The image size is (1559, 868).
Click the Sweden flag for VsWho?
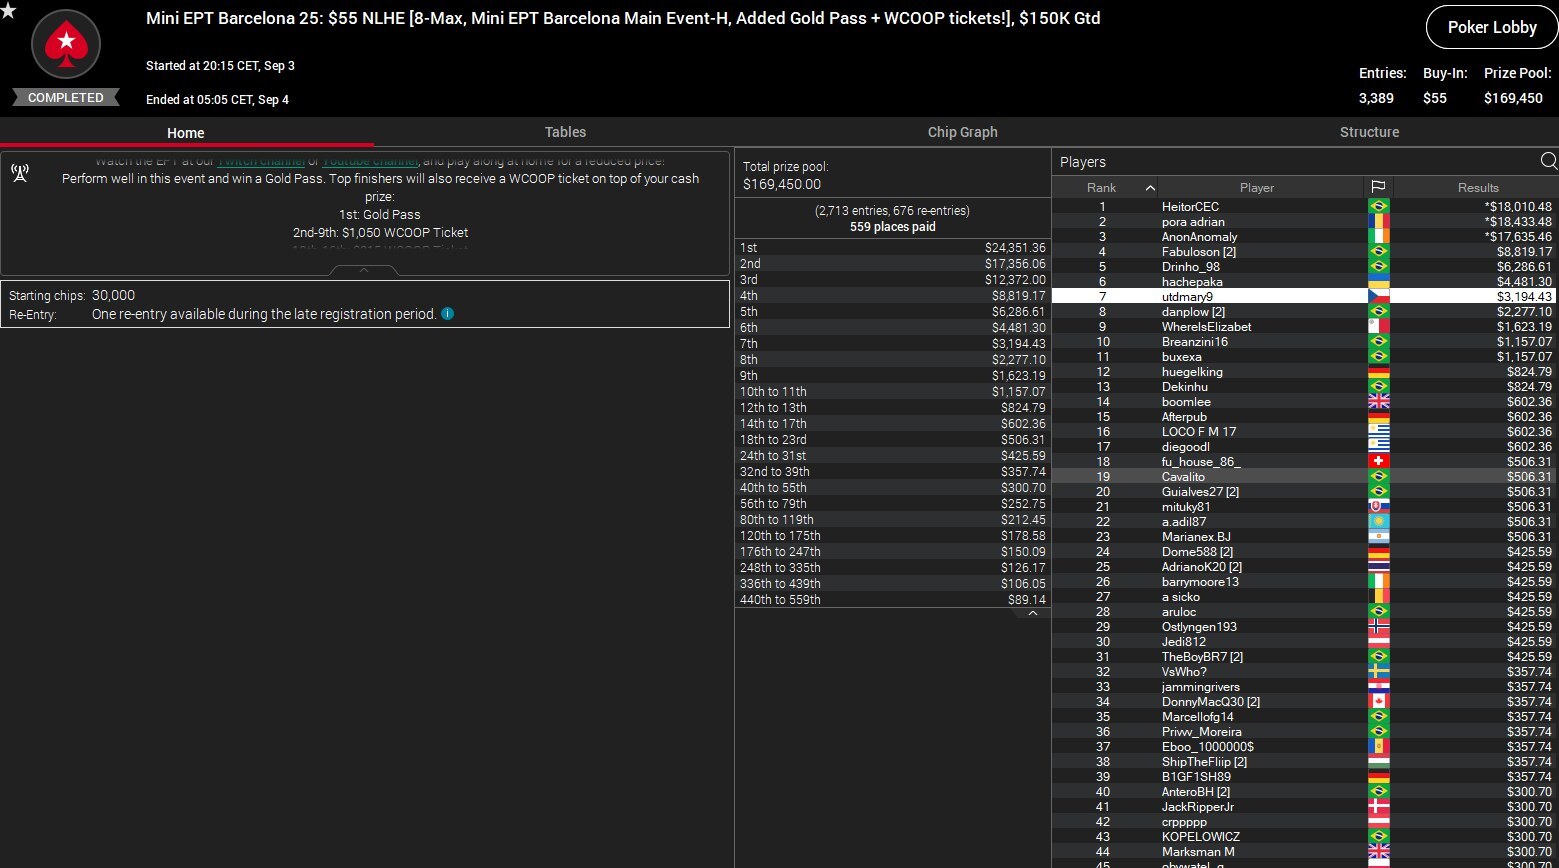click(1379, 671)
